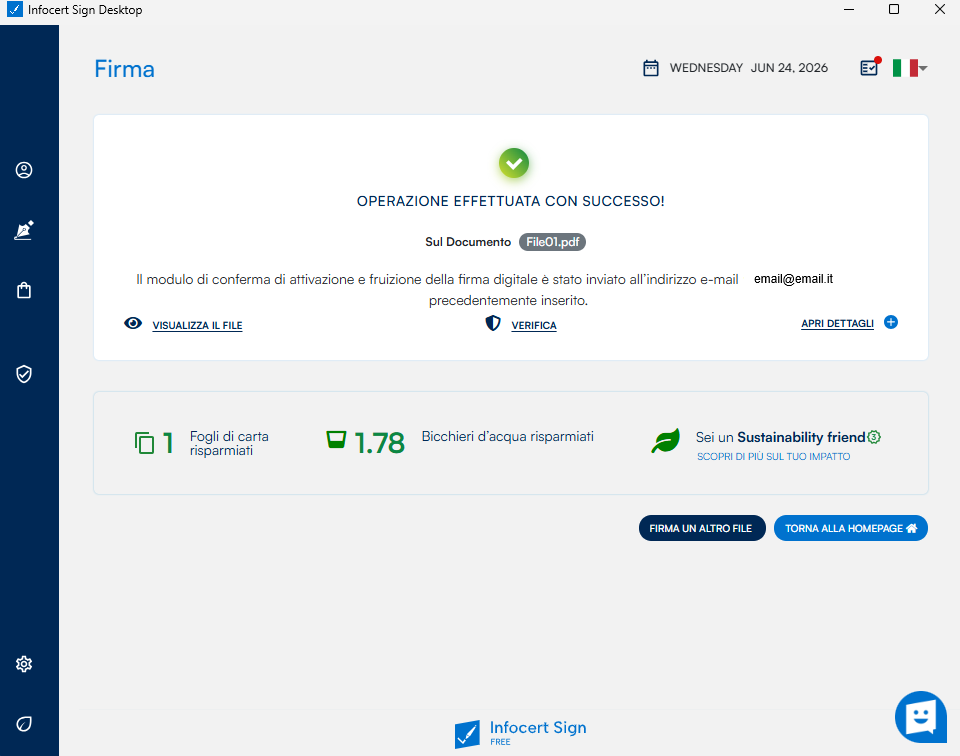Image resolution: width=960 pixels, height=756 pixels.
Task: Click the Visualizza il file link
Action: tap(197, 326)
